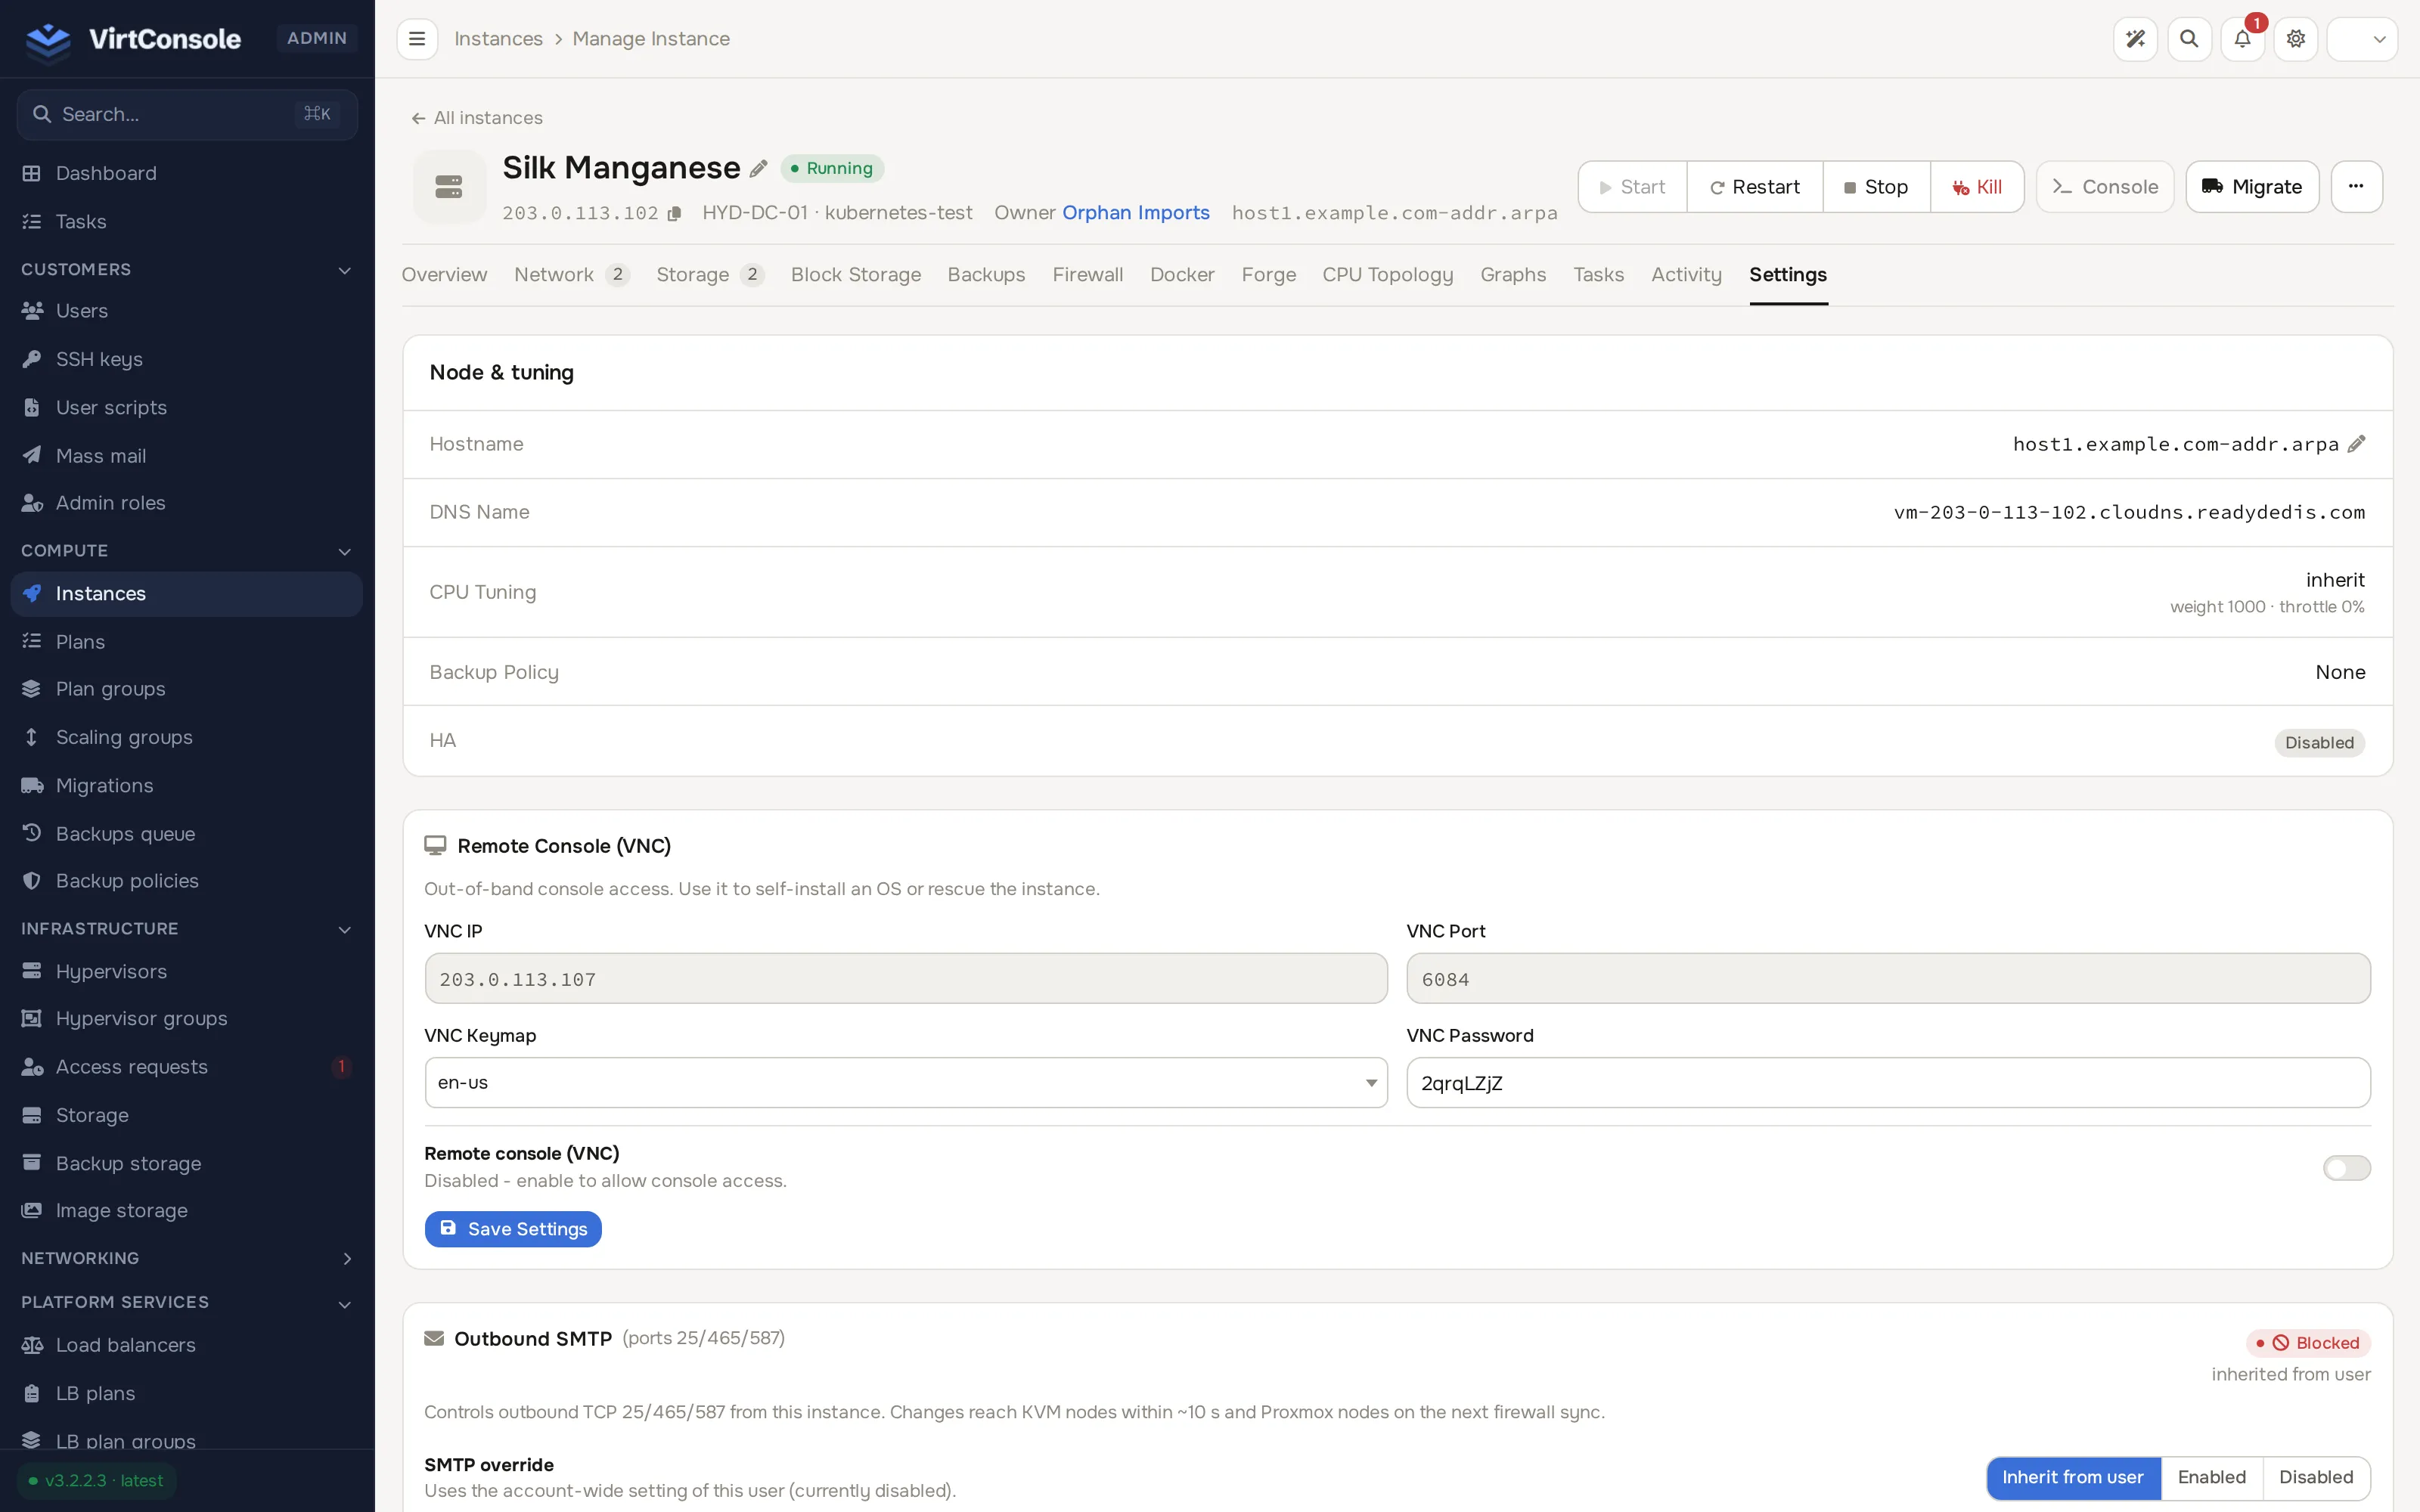
Task: Open Dashboard in sidebar
Action: [x=187, y=173]
